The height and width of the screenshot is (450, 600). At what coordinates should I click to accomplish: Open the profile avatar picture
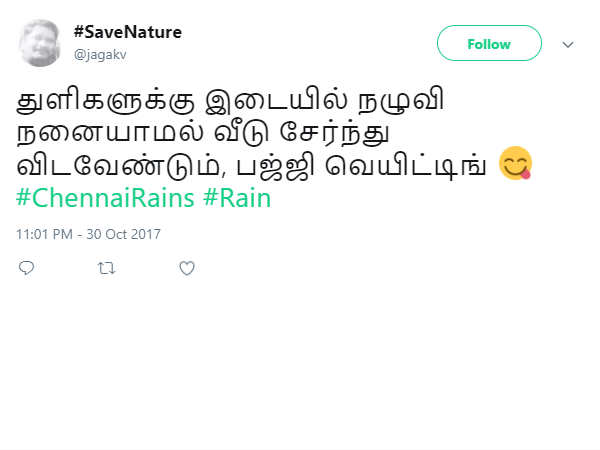click(x=40, y=42)
